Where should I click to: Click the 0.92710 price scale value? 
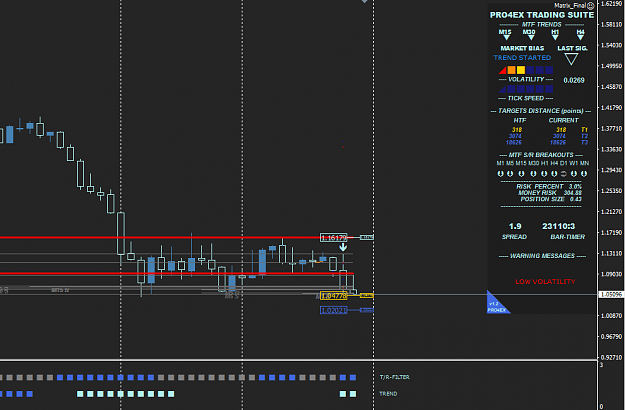[611, 357]
